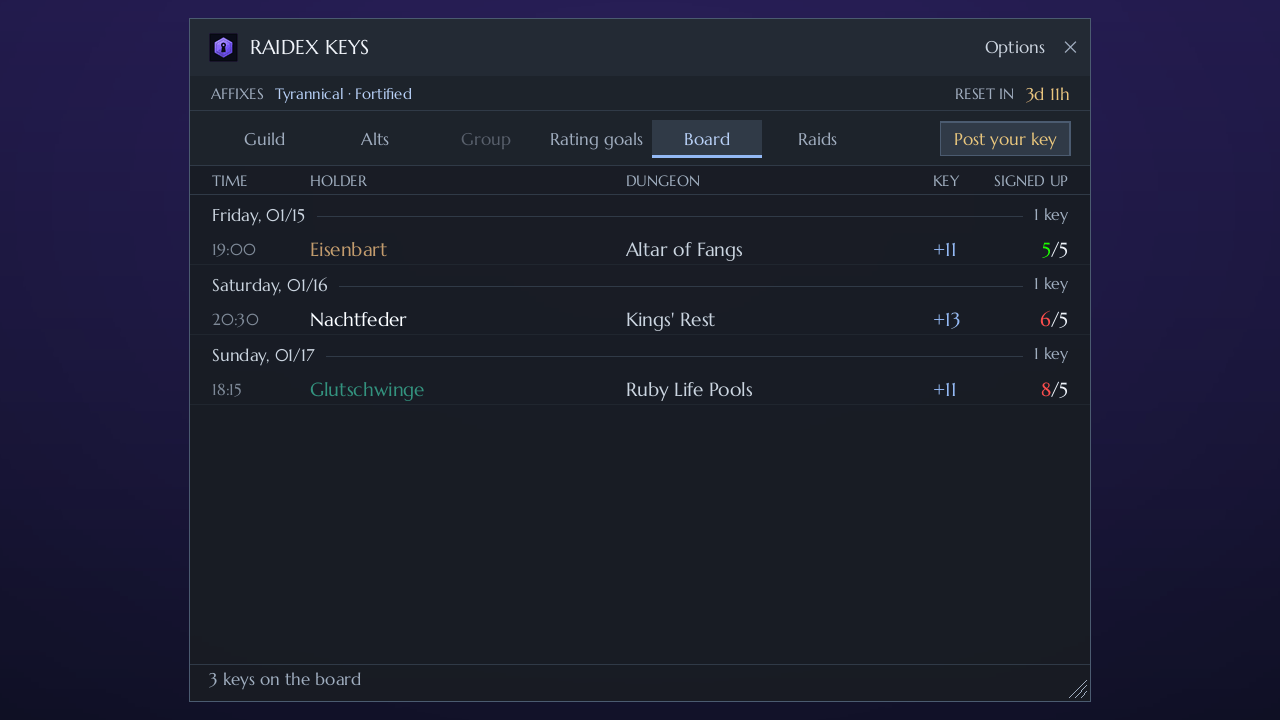Screen dimensions: 1280x720
Task: Click the Post your key button
Action: click(1005, 139)
